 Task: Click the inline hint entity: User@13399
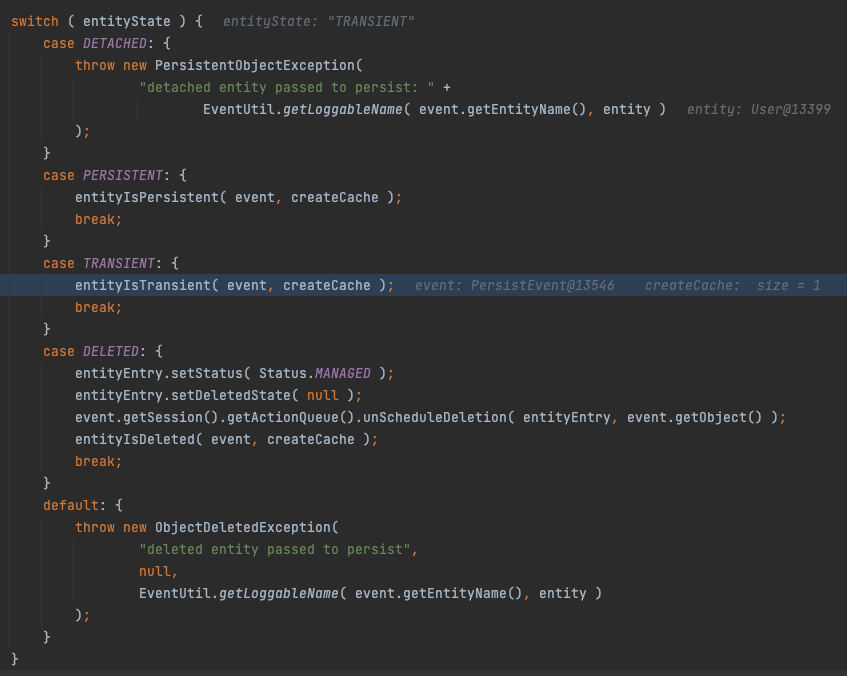(758, 109)
